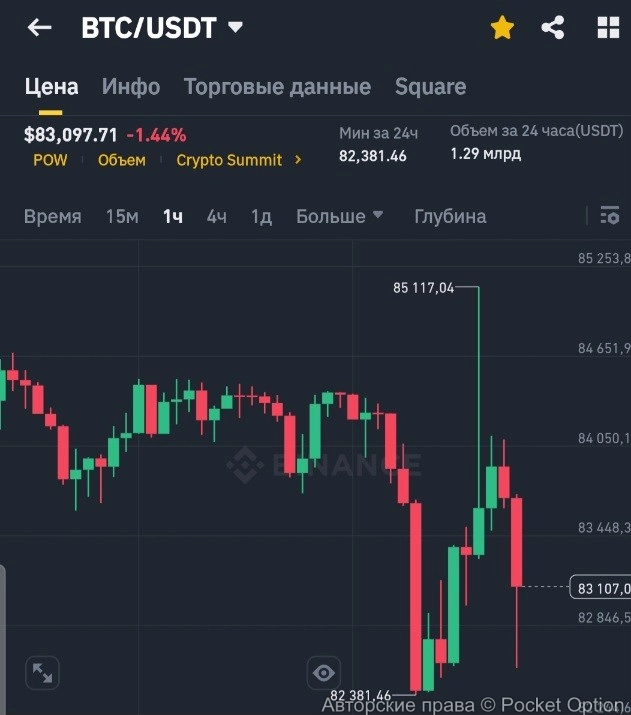This screenshot has height=715, width=631.
Task: Tap the share icon
Action: [x=553, y=28]
